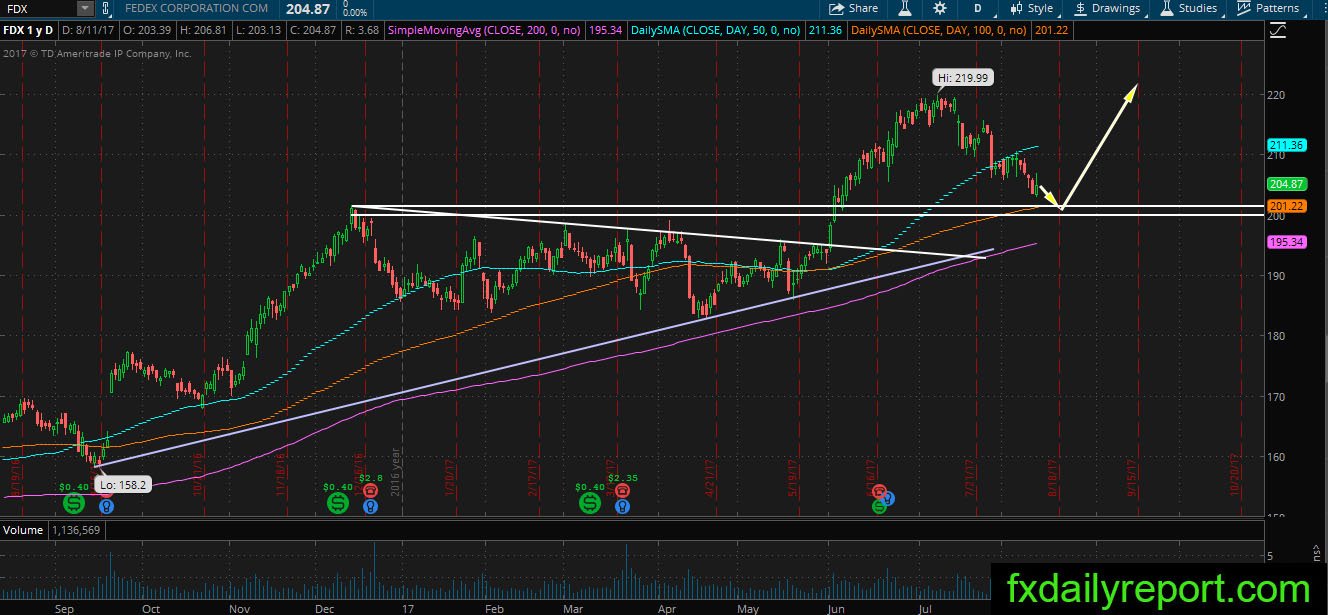The image size is (1328, 615).
Task: Click the blue lightbulb icon in June
Action: [x=888, y=498]
